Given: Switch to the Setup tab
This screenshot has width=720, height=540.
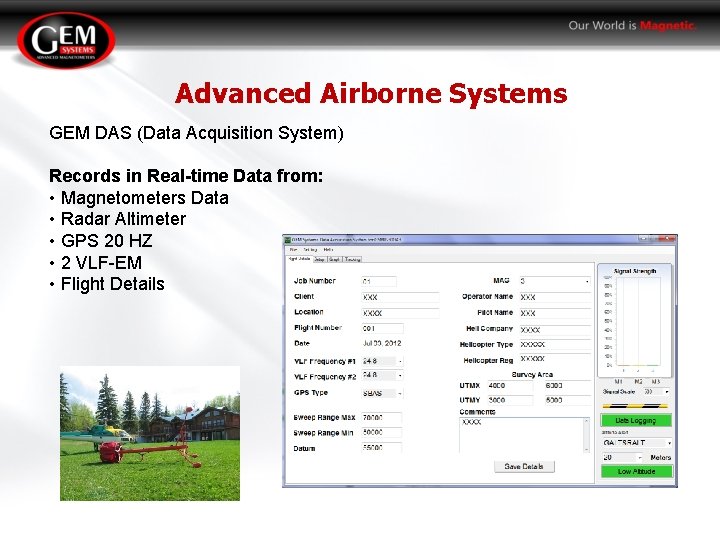Looking at the screenshot, I should [320, 259].
